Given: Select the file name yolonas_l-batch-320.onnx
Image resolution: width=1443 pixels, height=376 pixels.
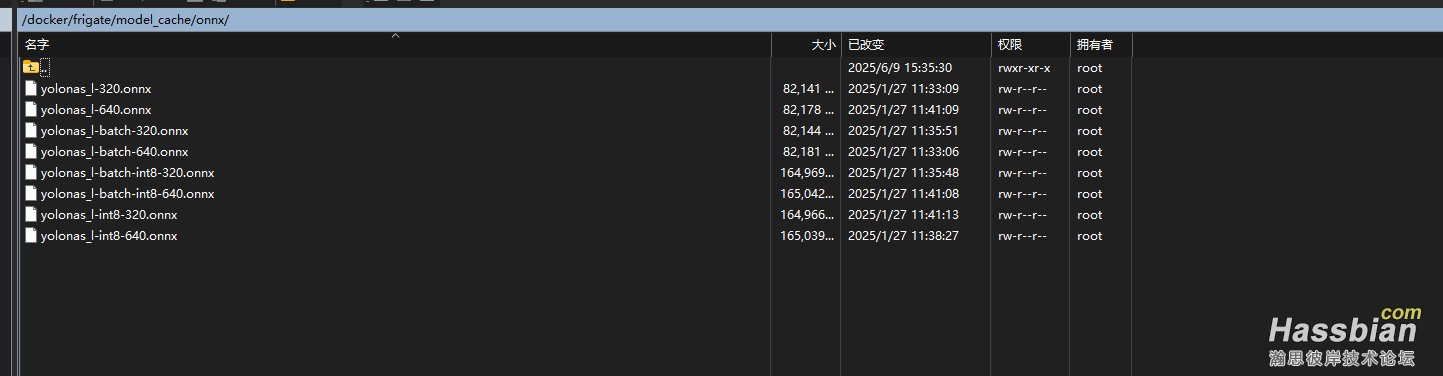Looking at the screenshot, I should pyautogui.click(x=115, y=131).
